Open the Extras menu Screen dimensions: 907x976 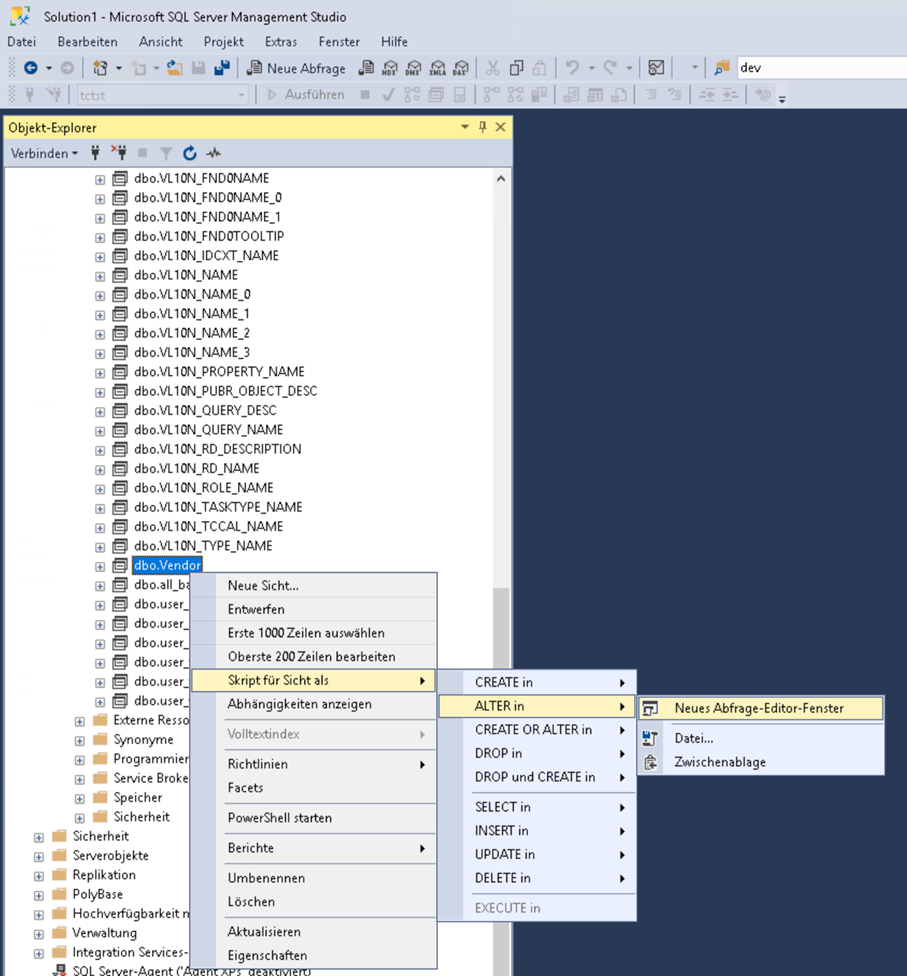pos(280,42)
